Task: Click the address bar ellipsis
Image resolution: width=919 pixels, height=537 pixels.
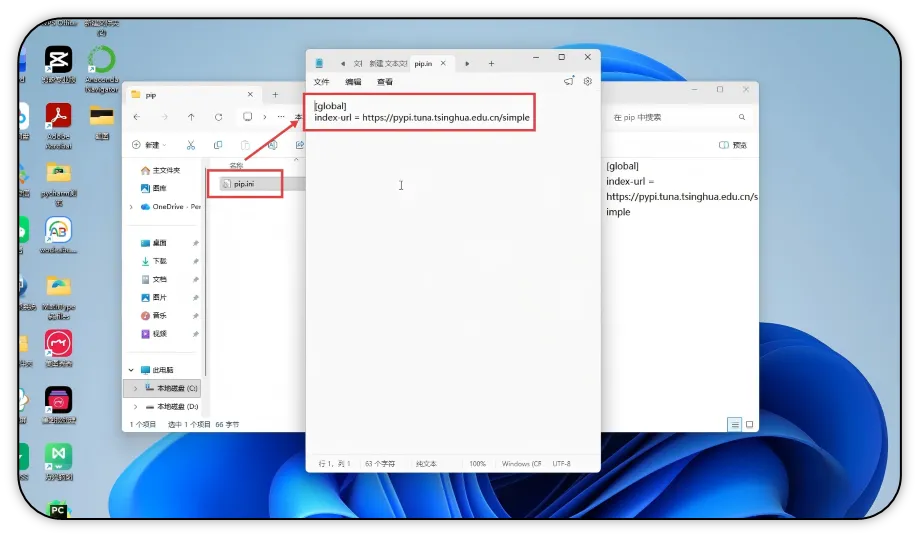Action: click(281, 117)
